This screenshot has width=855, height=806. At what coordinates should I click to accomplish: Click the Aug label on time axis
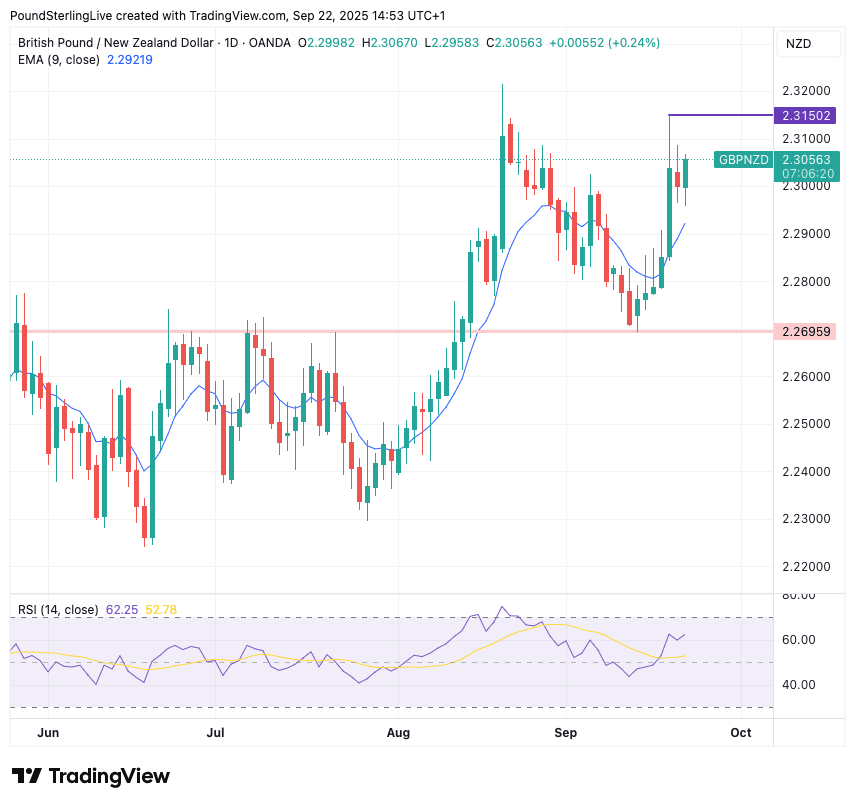click(398, 733)
